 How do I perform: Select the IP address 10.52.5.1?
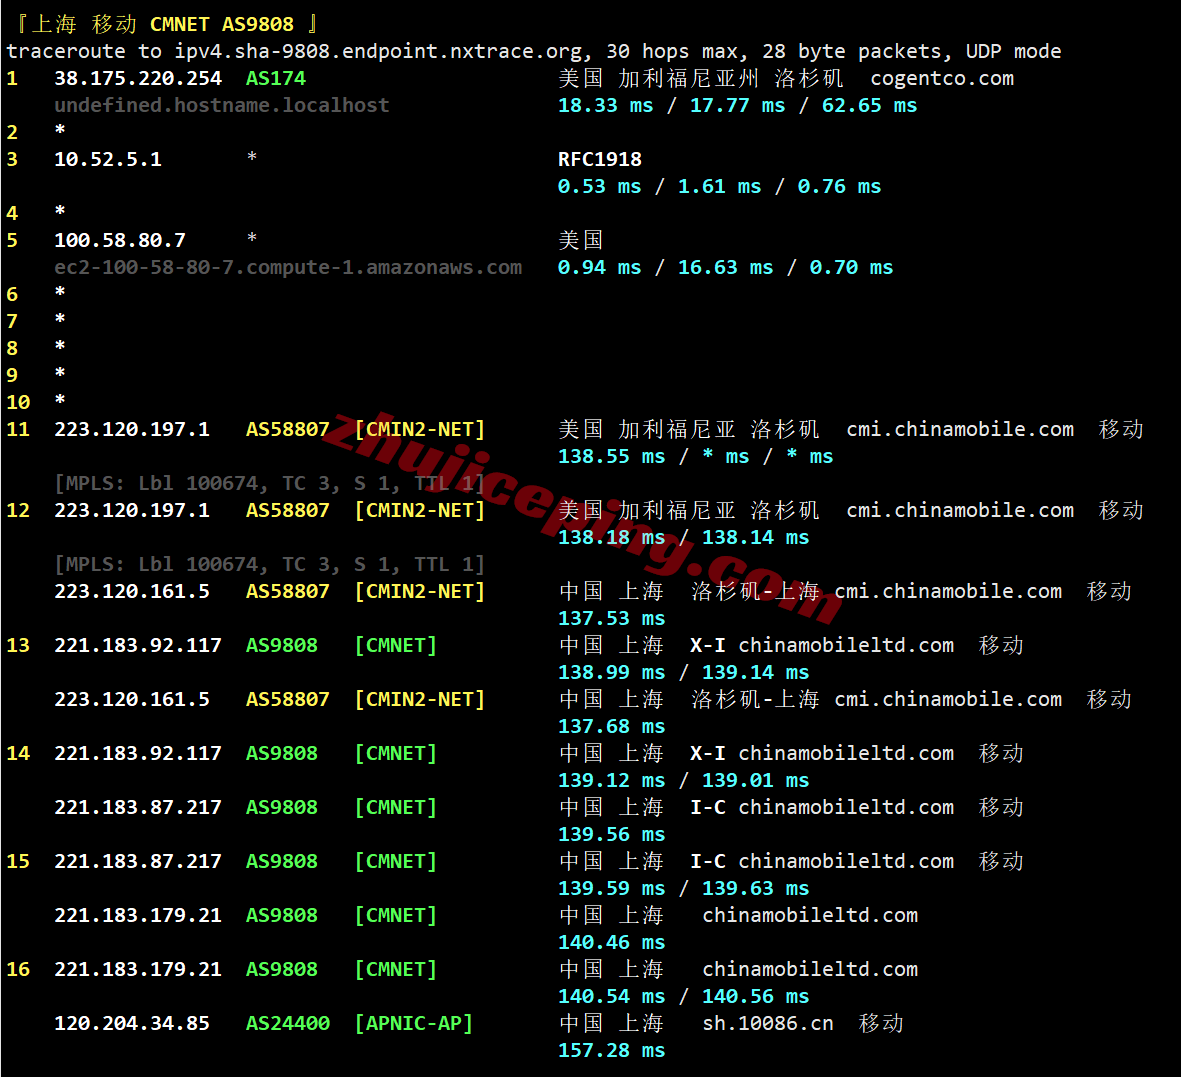click(108, 160)
